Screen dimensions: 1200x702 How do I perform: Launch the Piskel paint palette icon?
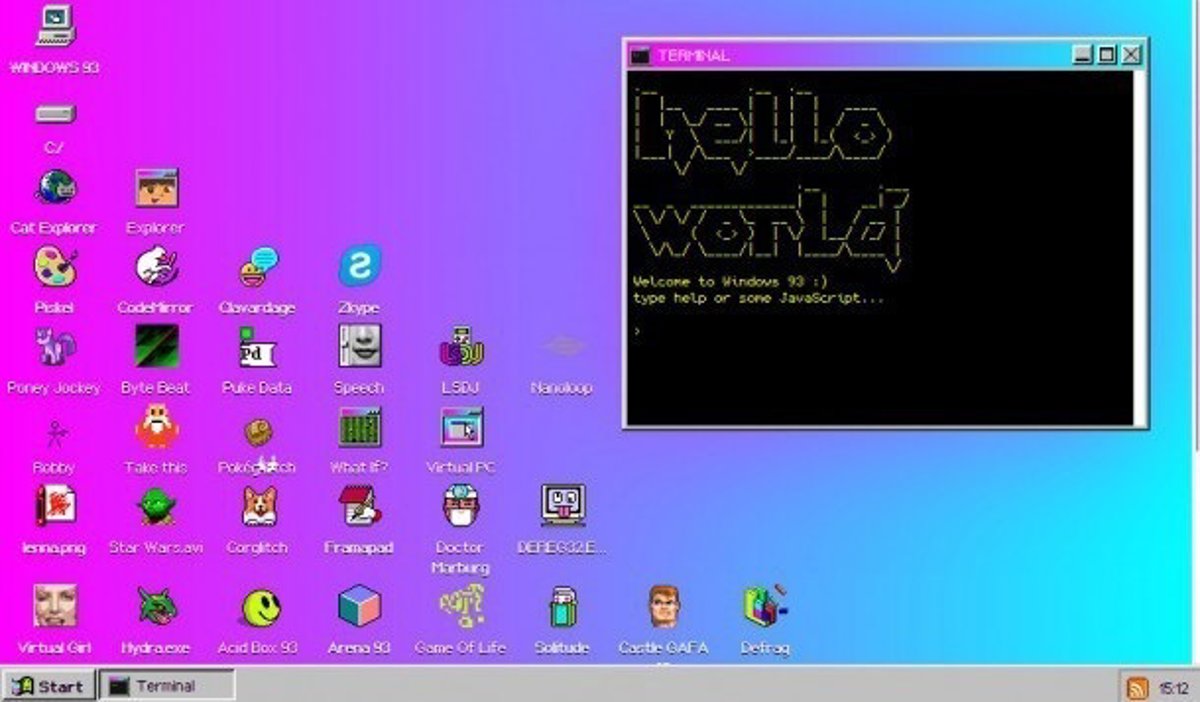(x=54, y=268)
